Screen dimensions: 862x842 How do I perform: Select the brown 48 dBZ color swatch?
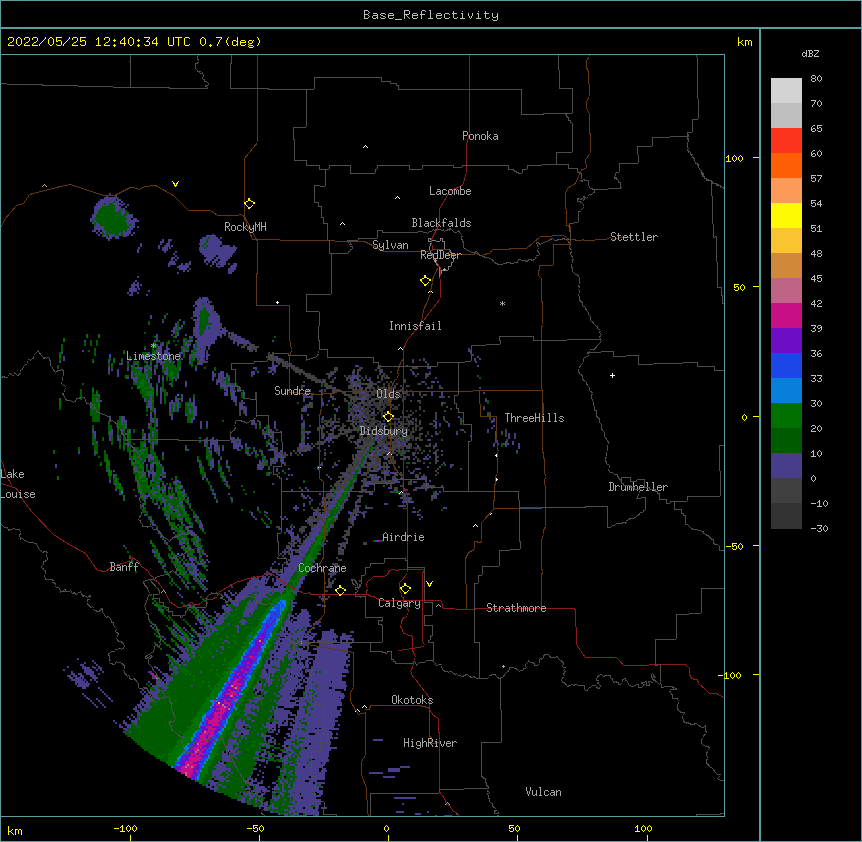click(x=786, y=265)
